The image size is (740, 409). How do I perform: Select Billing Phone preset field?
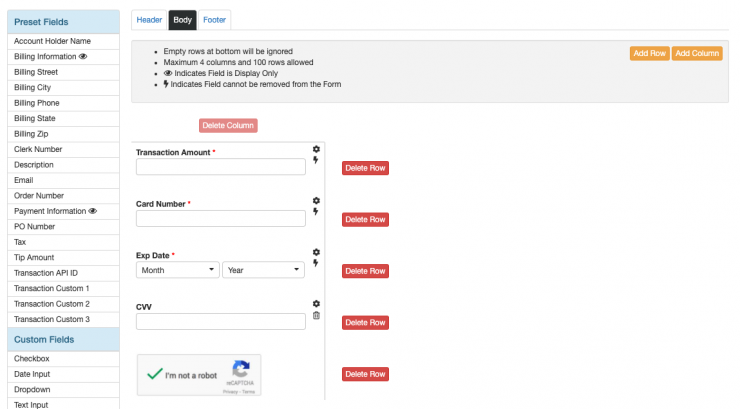click(x=63, y=103)
